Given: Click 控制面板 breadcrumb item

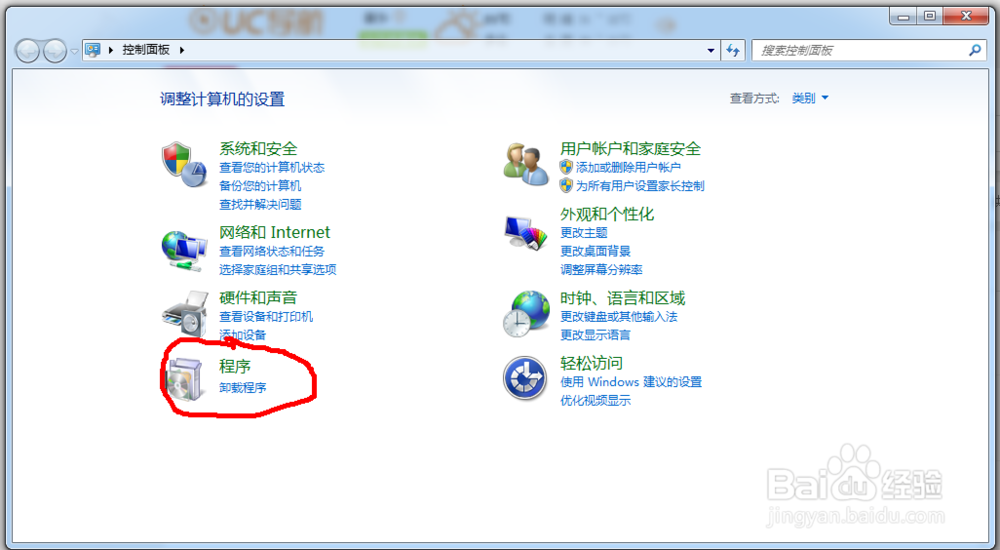Looking at the screenshot, I should coord(146,50).
